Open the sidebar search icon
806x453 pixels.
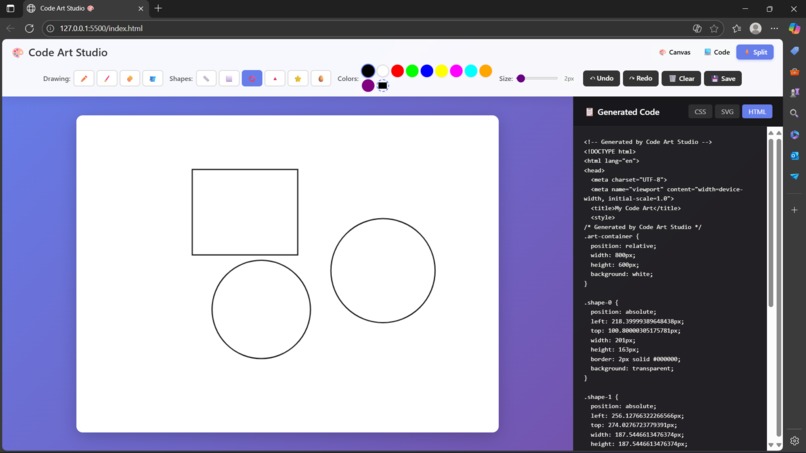[795, 113]
